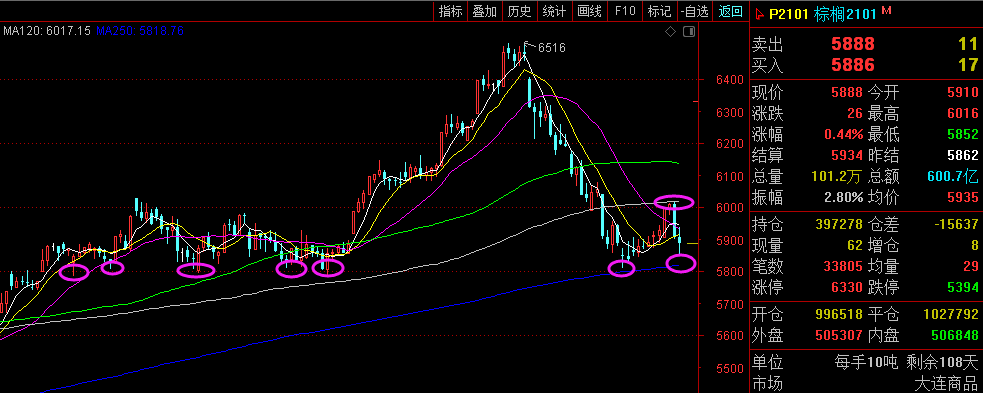Screen dimensions: 983x393
Task: Open the 指标 indicators menu
Action: 450,11
